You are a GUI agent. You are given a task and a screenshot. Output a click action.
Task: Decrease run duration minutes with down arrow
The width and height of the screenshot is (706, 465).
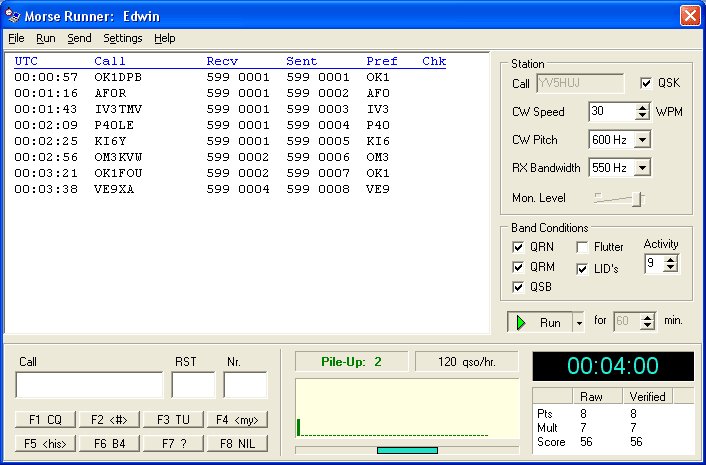click(x=647, y=325)
